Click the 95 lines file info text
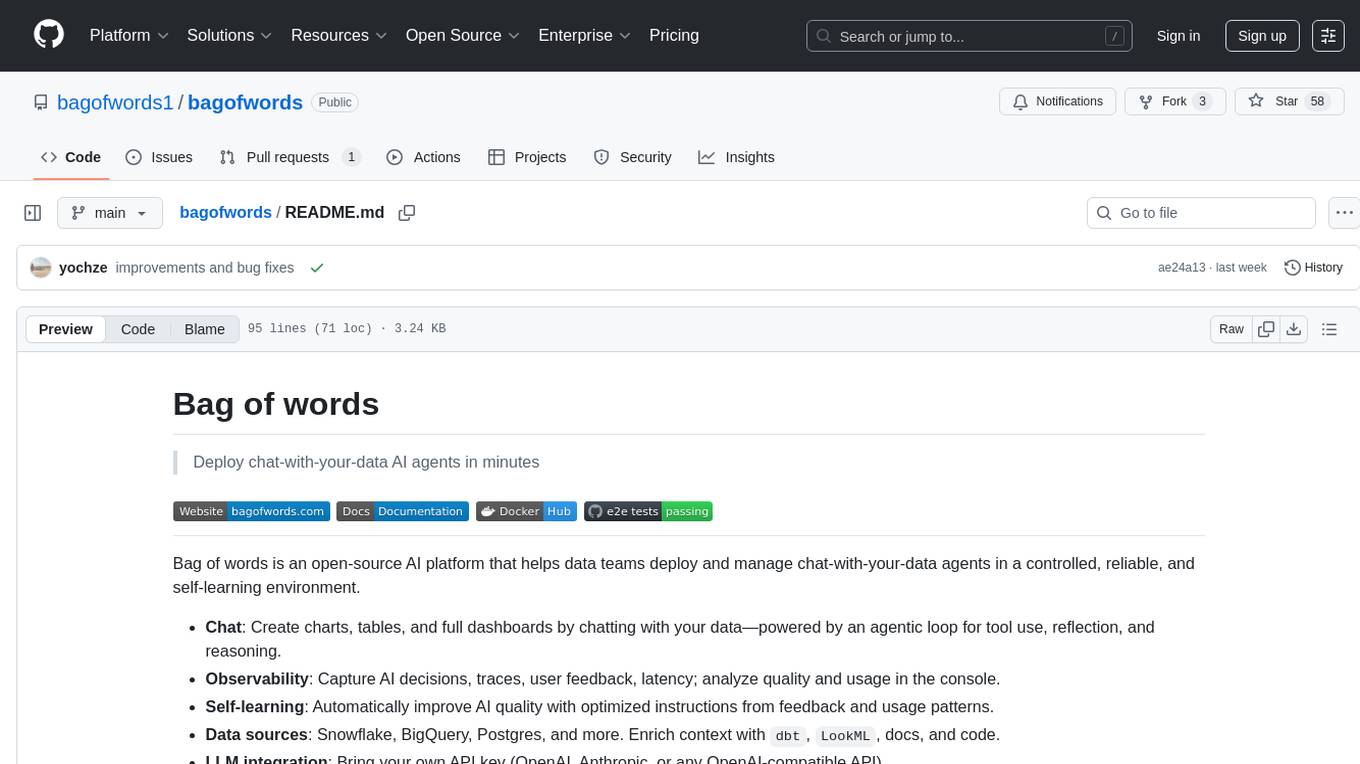Viewport: 1360px width, 764px height. (x=347, y=329)
